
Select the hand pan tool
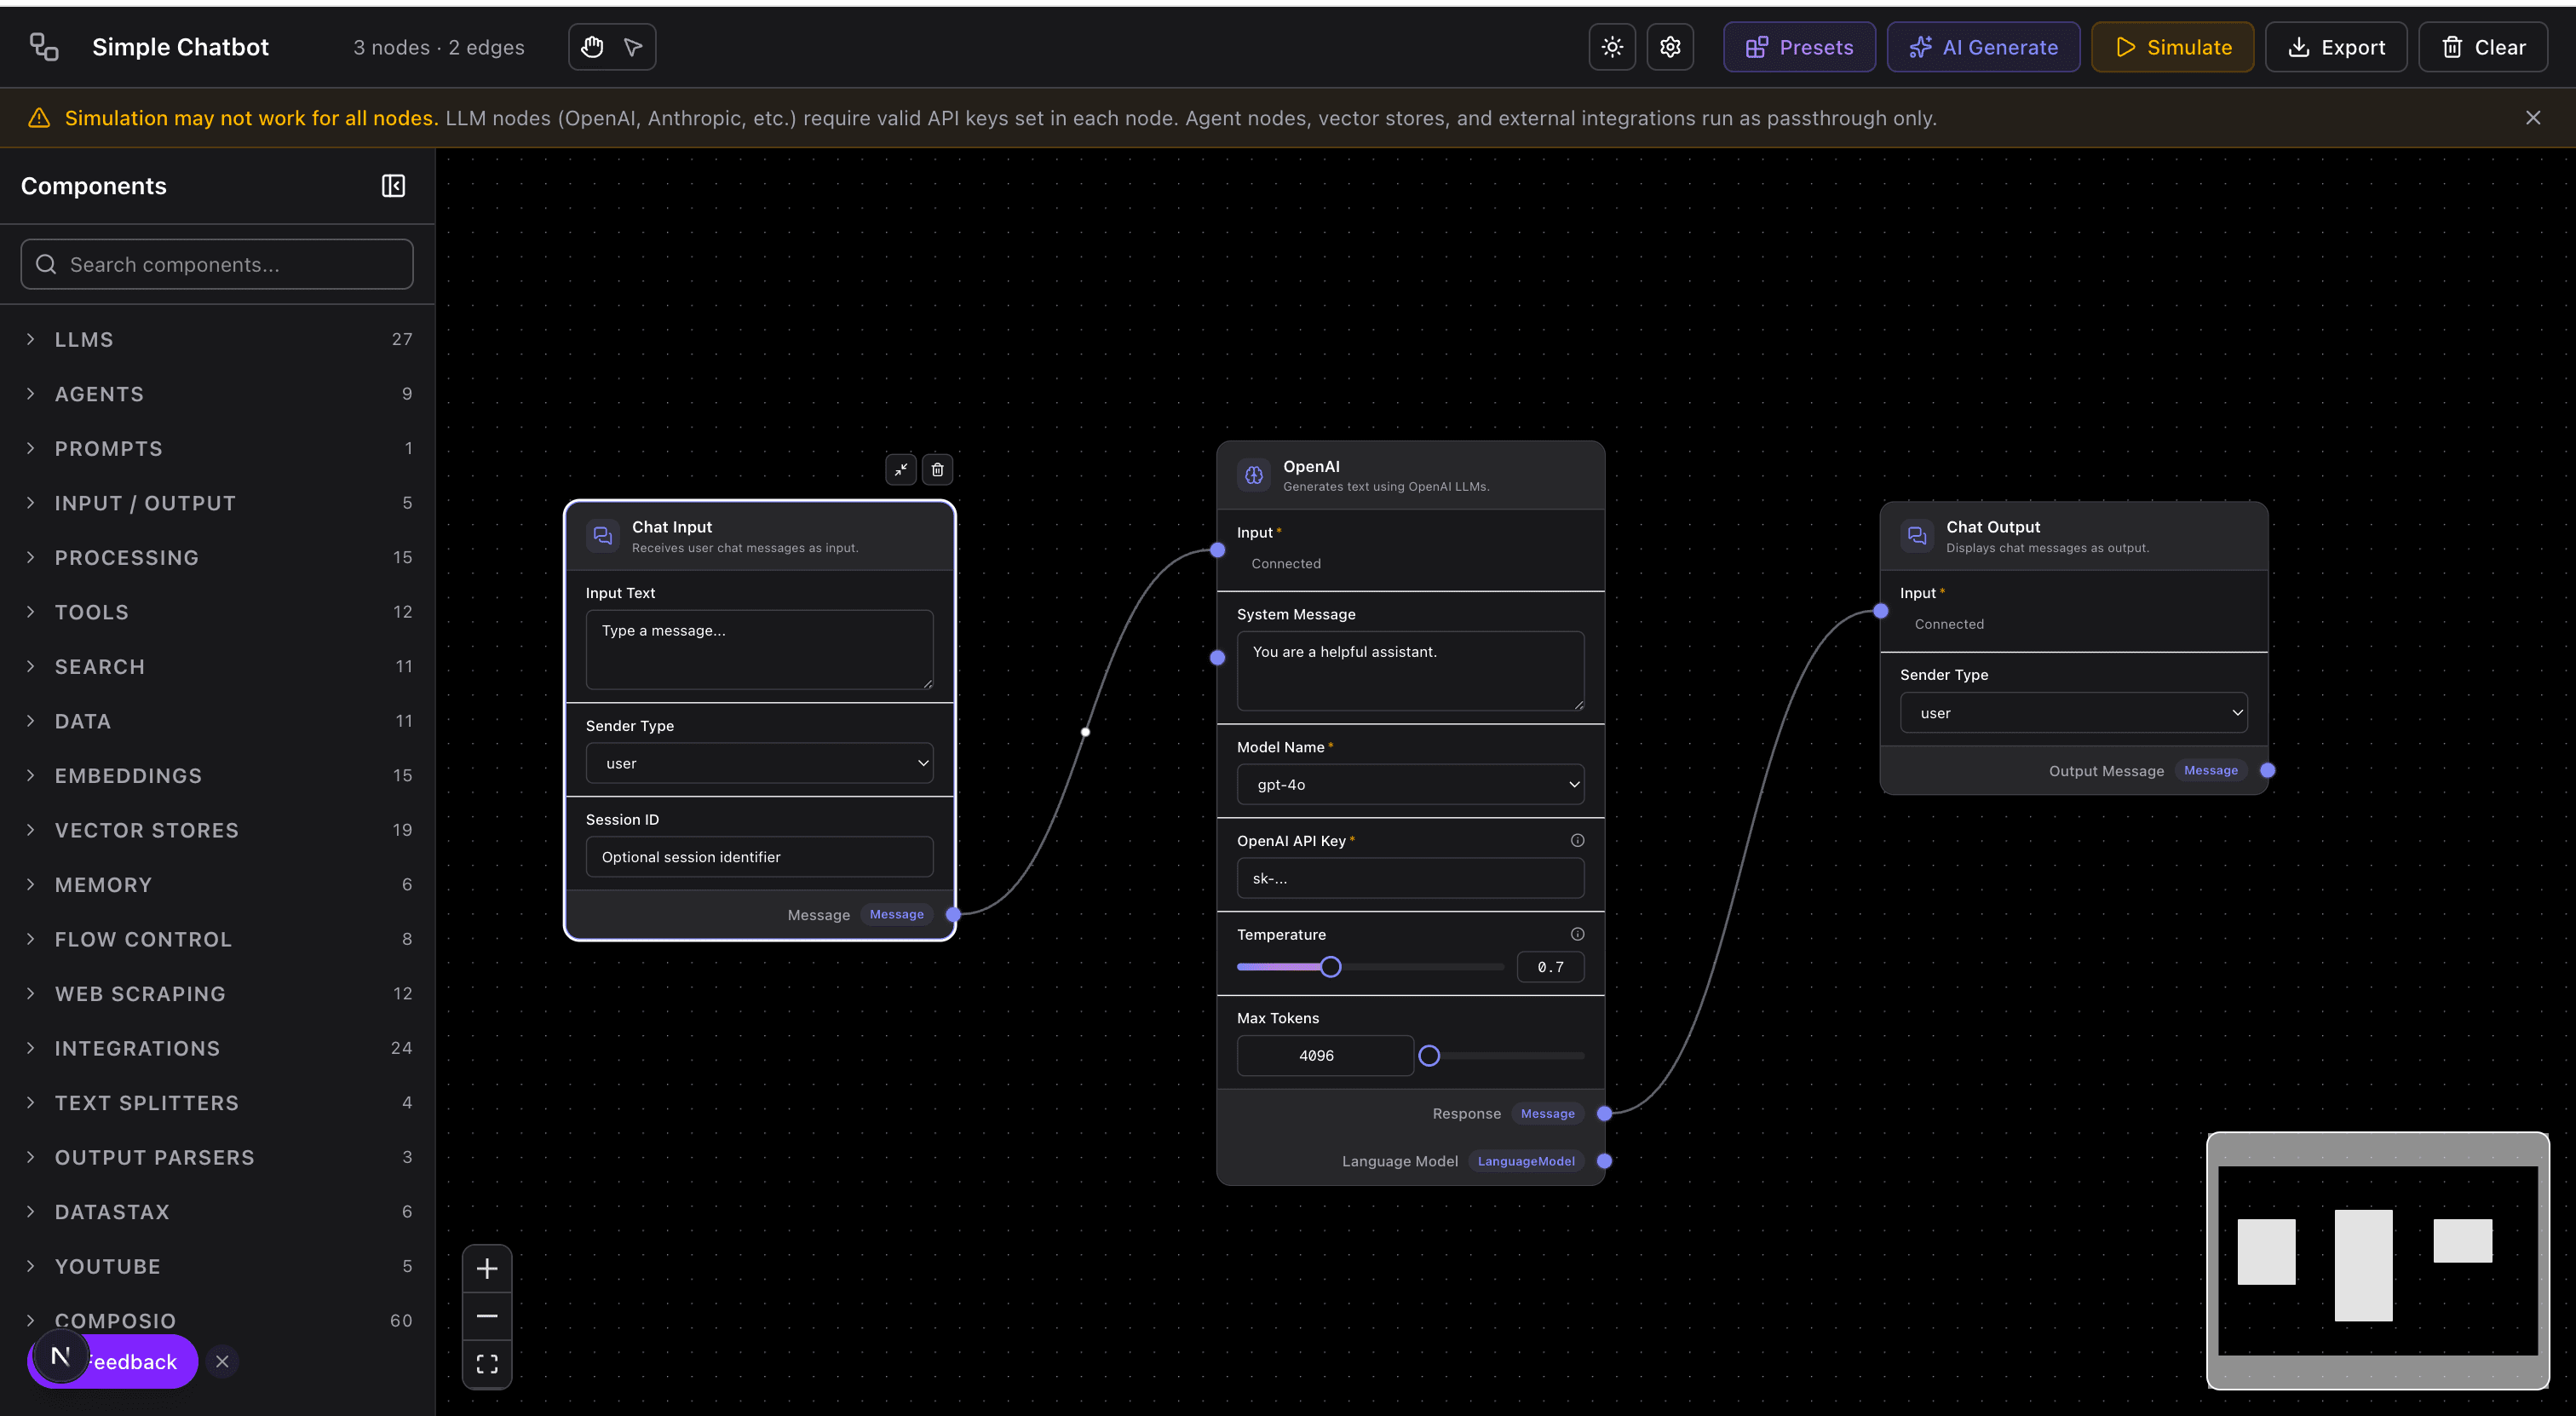tap(592, 47)
